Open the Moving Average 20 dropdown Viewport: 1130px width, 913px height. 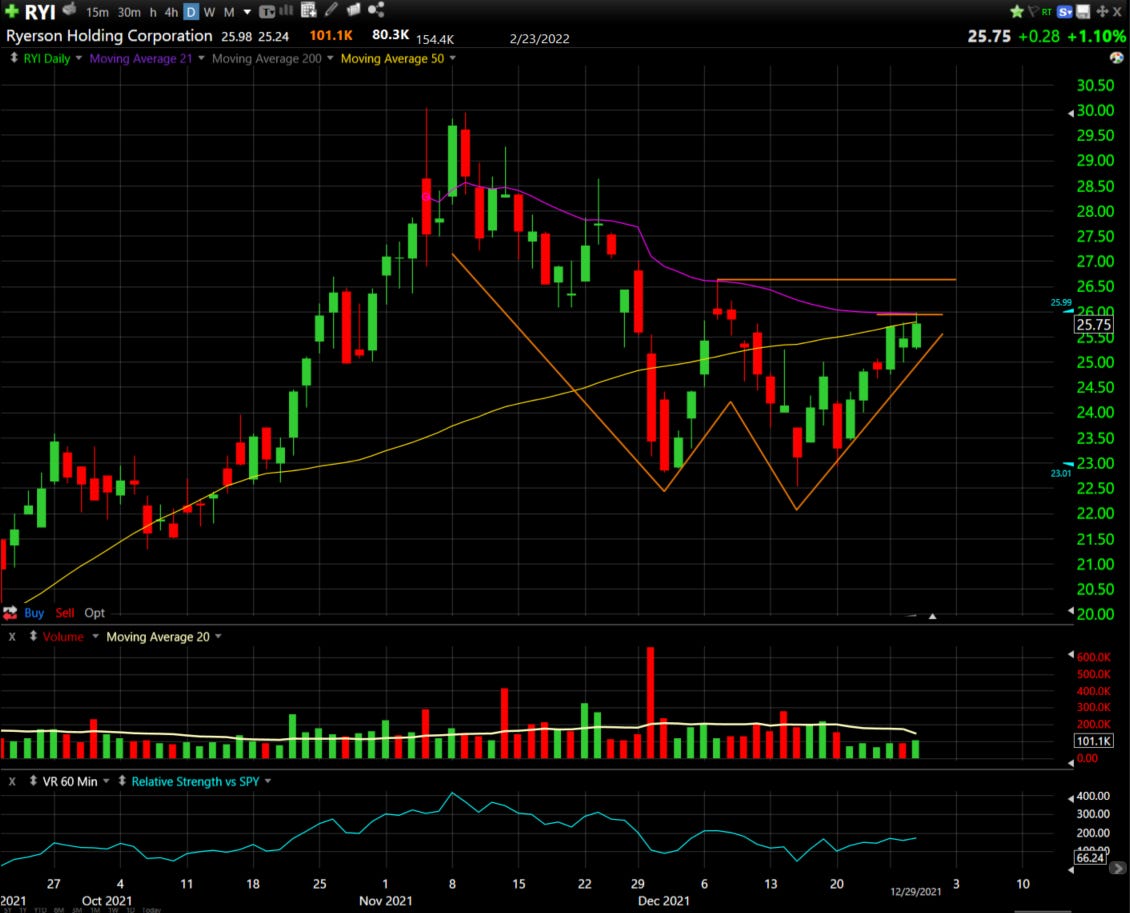click(x=218, y=637)
